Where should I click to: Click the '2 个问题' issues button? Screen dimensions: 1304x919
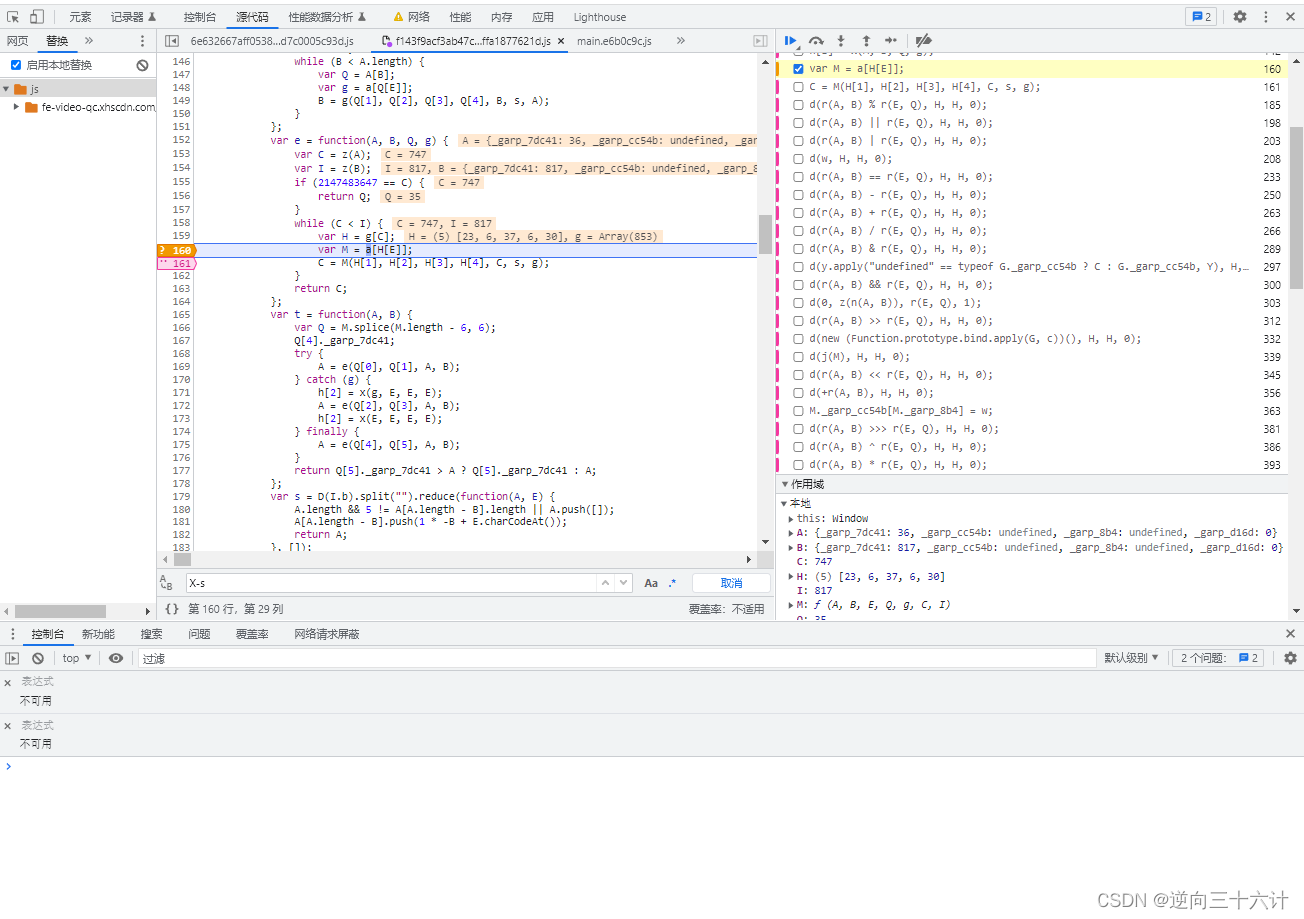(1220, 658)
